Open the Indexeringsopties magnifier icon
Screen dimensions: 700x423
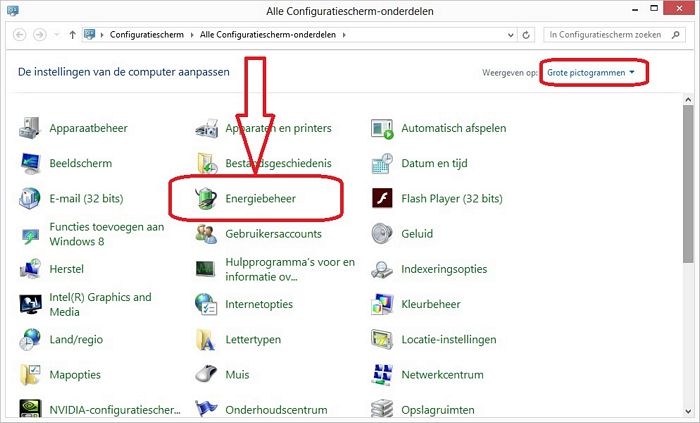point(382,270)
